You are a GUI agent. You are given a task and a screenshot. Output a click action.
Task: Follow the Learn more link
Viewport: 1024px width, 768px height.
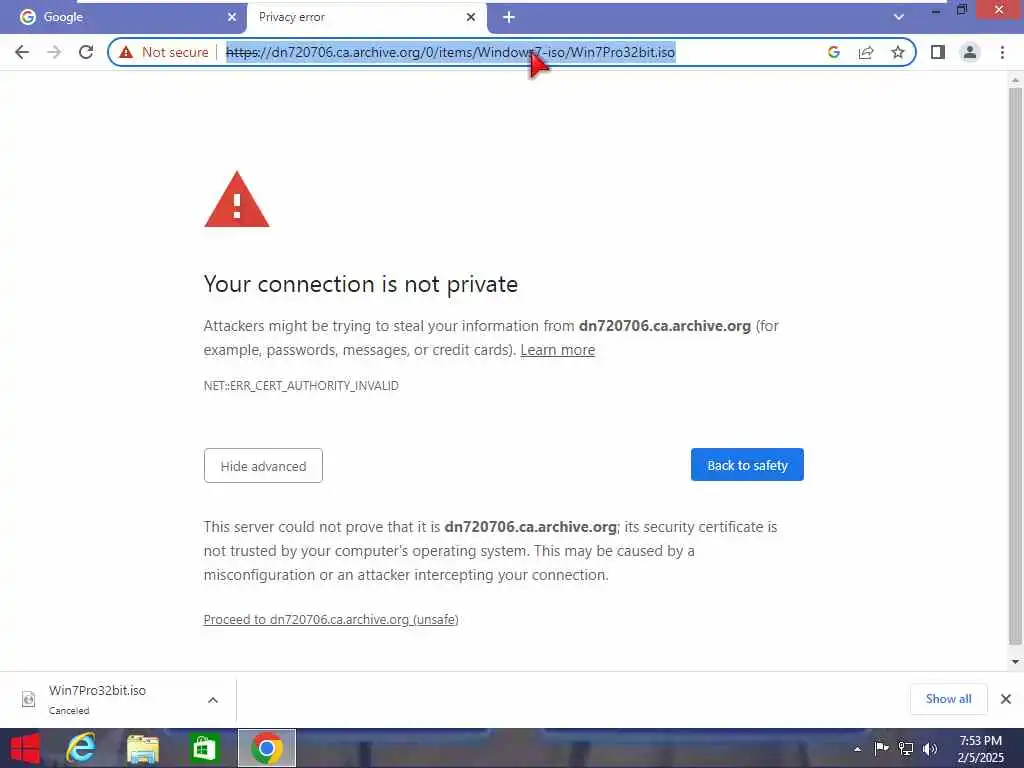tap(558, 350)
